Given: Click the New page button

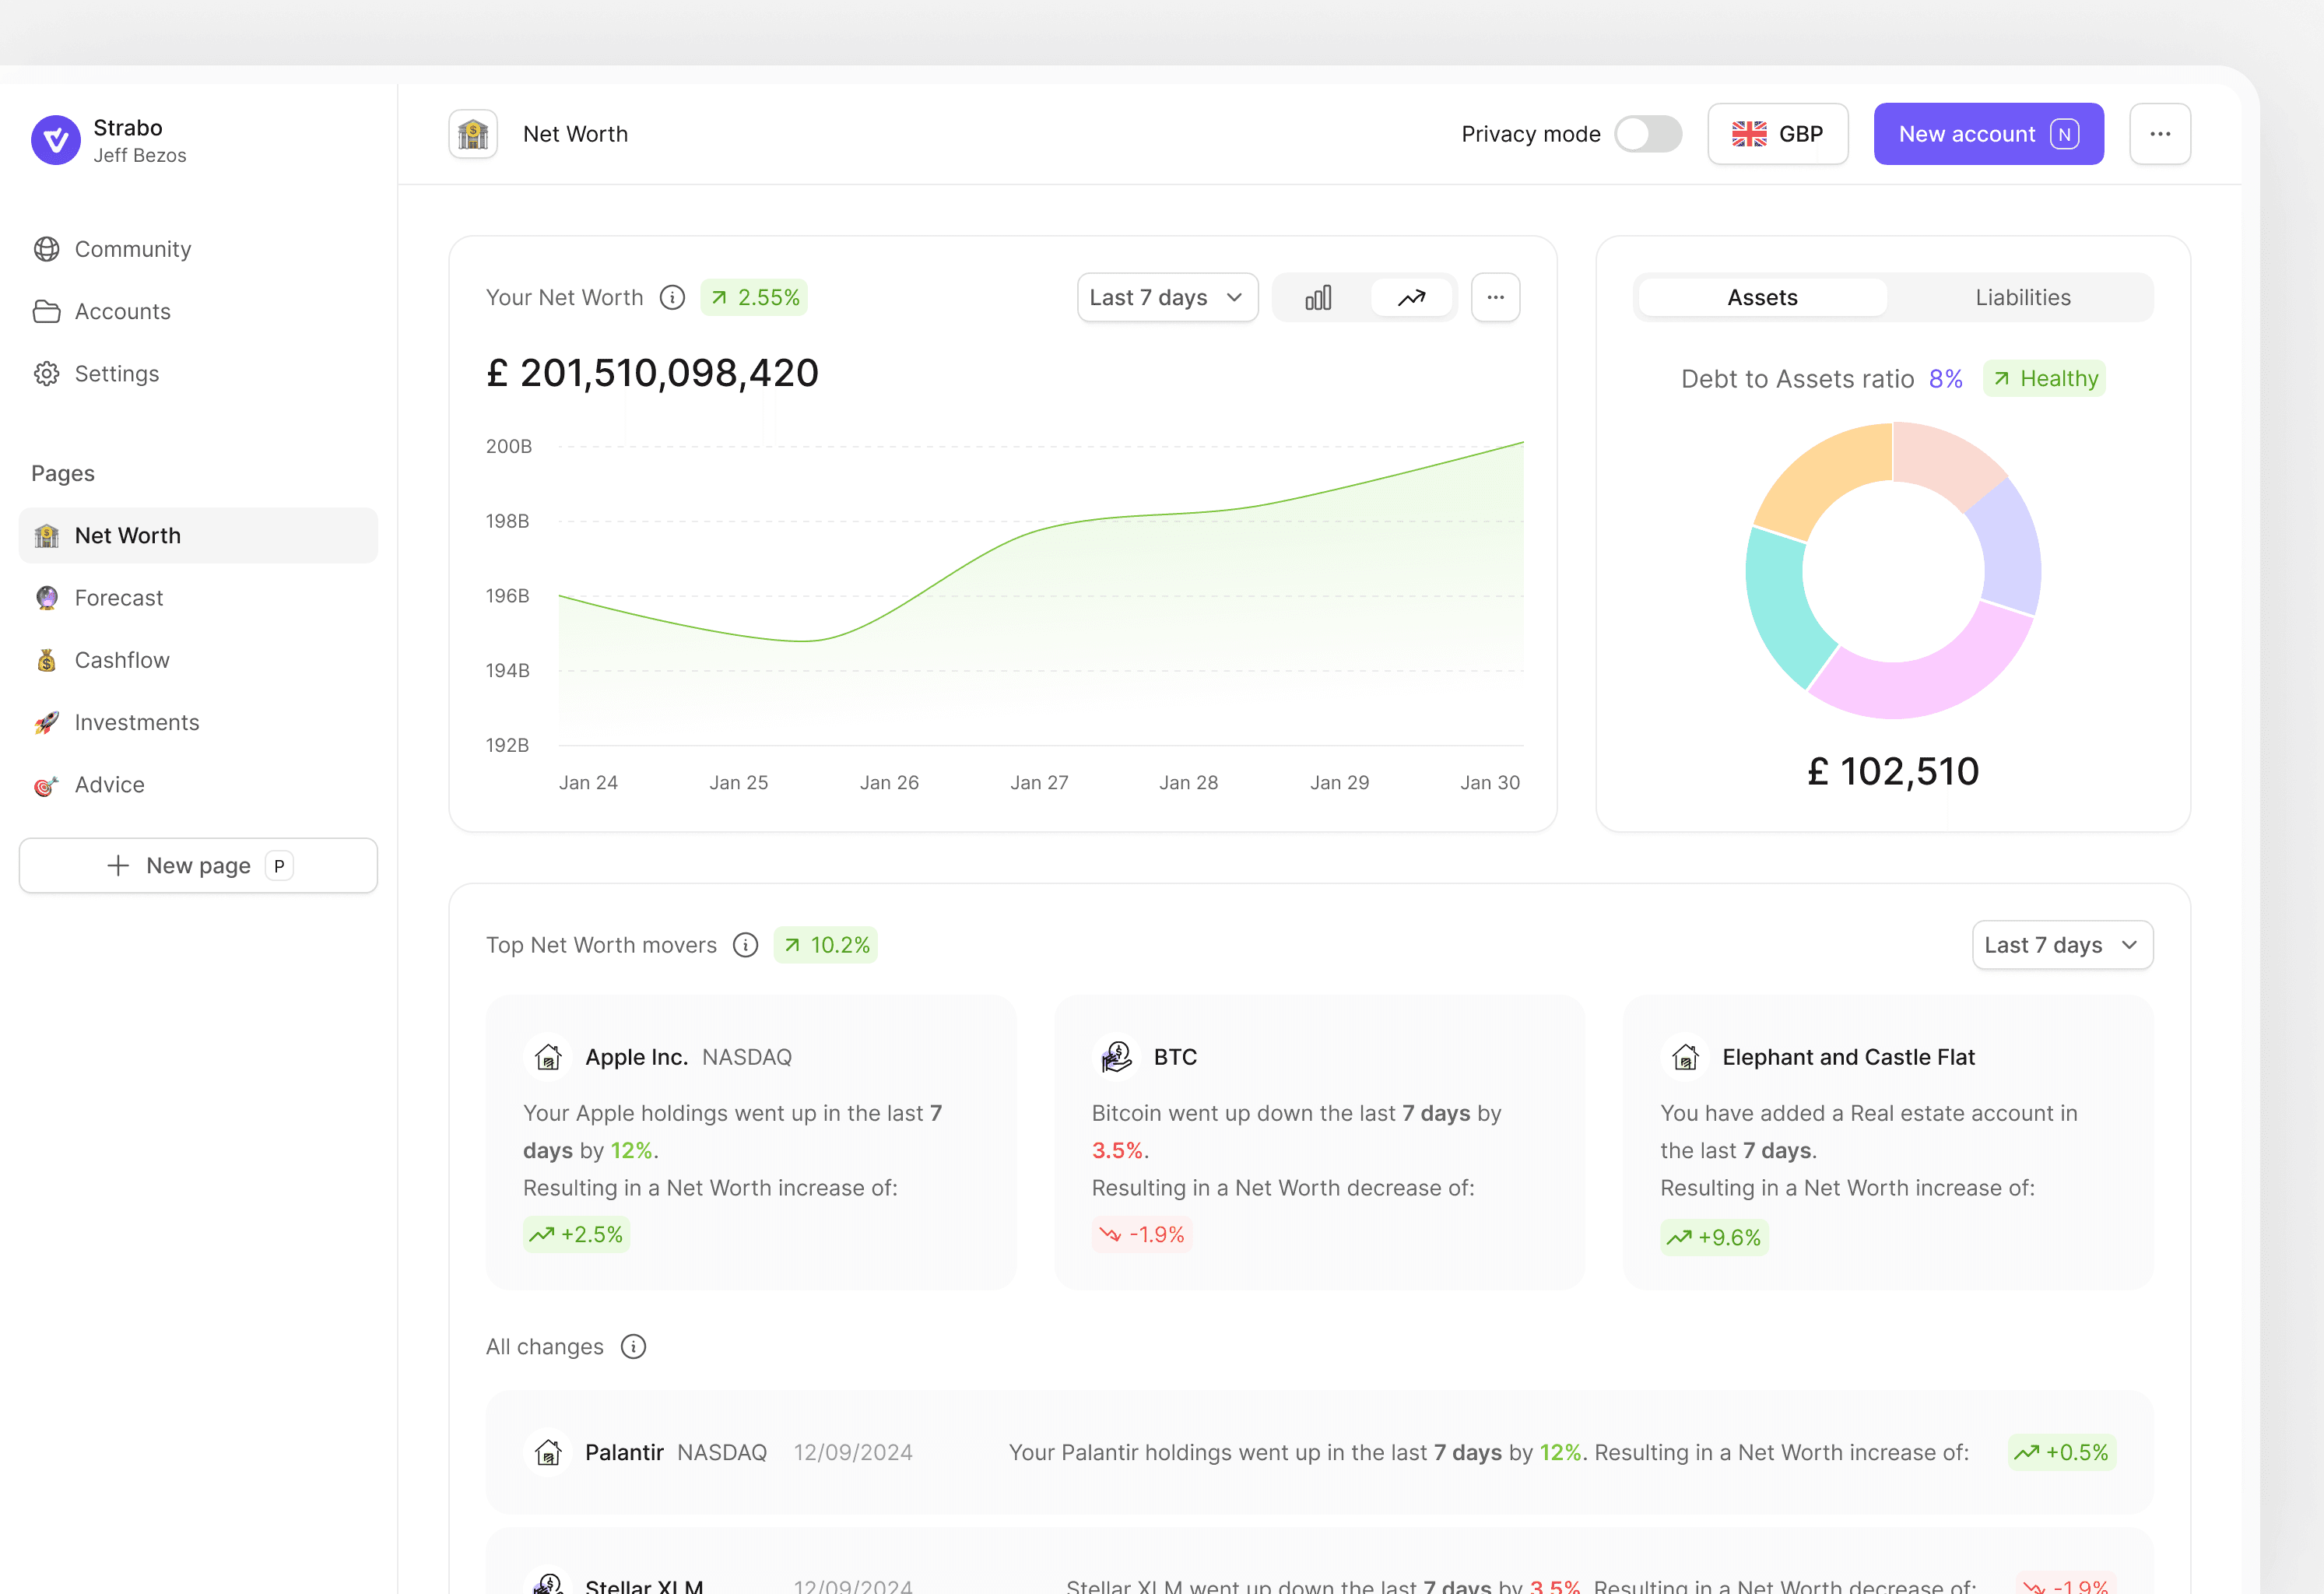Looking at the screenshot, I should [x=198, y=866].
